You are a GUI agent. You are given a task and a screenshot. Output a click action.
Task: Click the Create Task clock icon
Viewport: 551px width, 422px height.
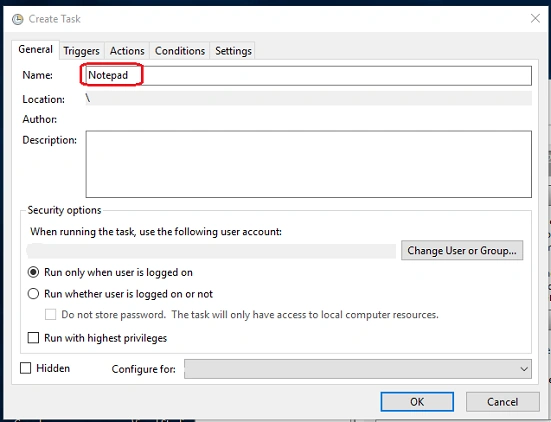(17, 19)
